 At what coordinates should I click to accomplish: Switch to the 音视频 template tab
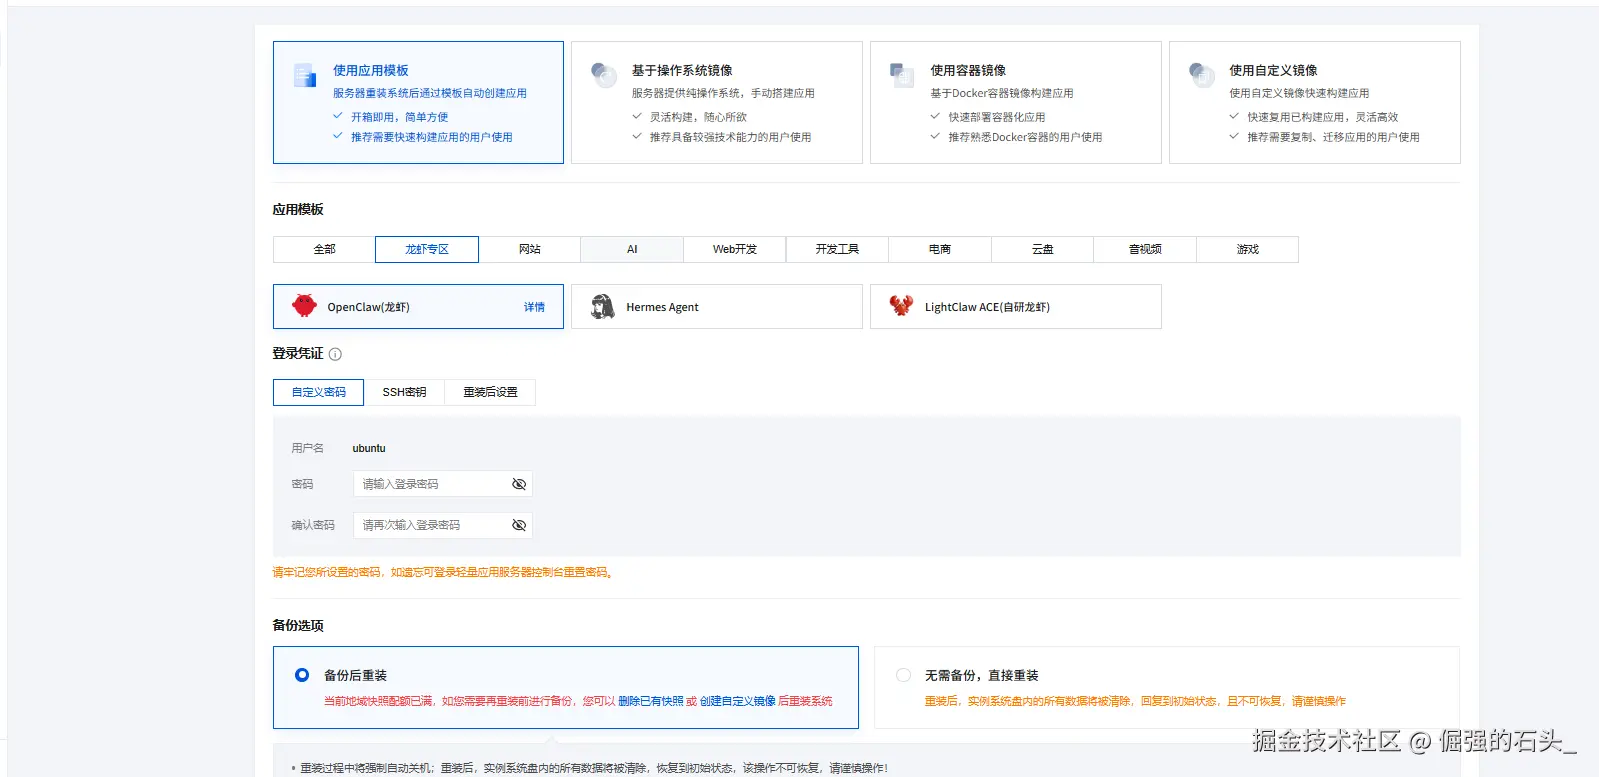(1145, 249)
